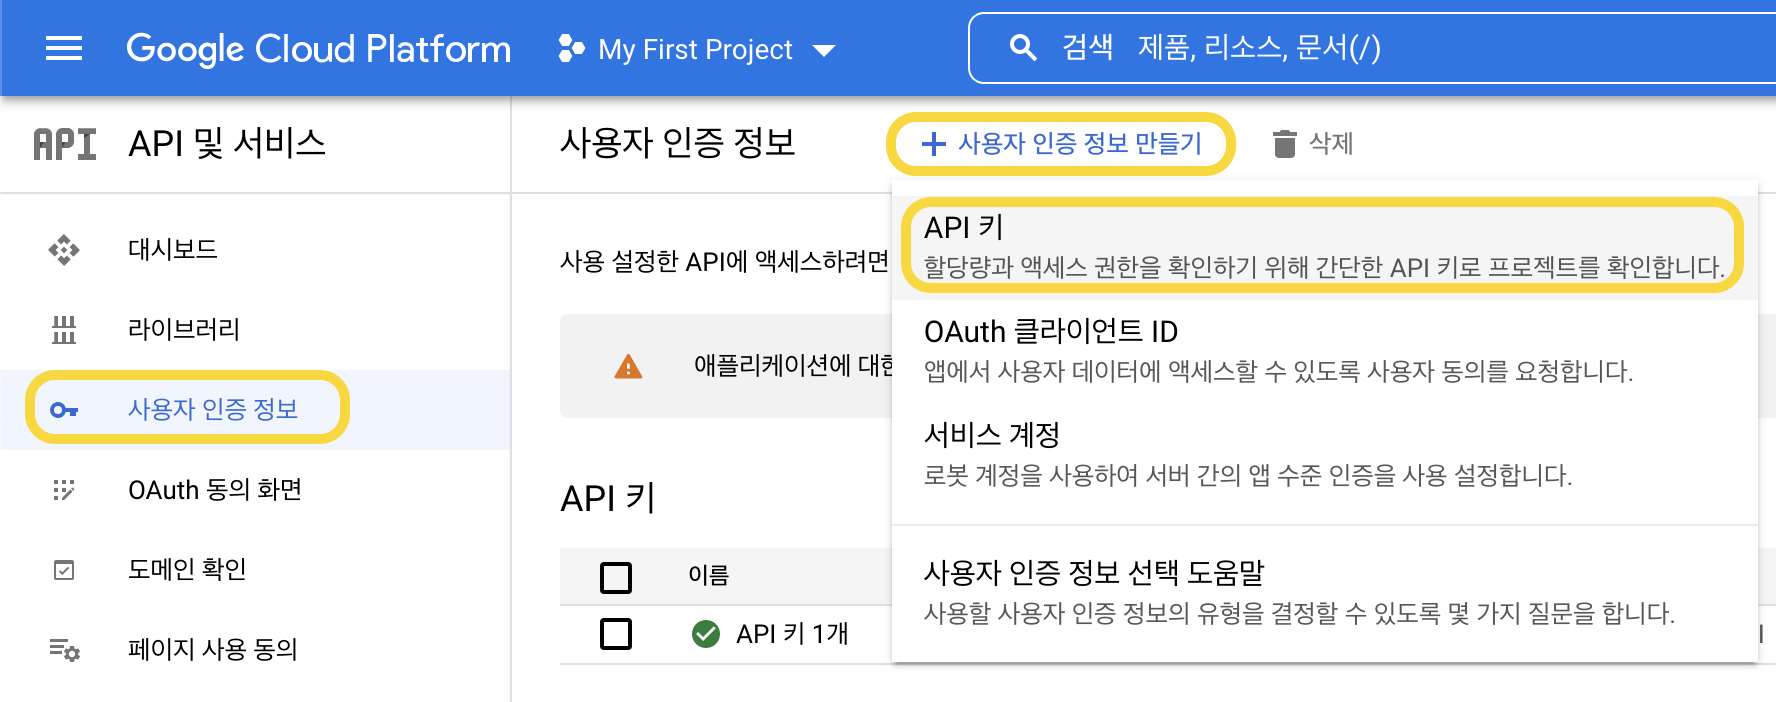1776x702 pixels.
Task: Open the hamburger navigation menu
Action: pos(64,48)
